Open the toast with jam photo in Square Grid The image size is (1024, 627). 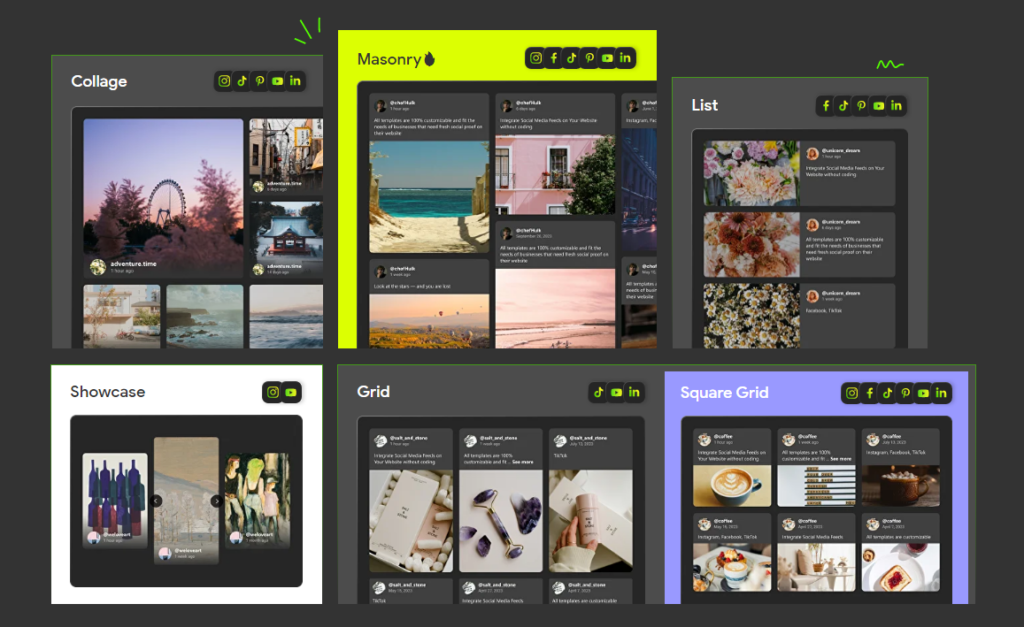pos(901,568)
